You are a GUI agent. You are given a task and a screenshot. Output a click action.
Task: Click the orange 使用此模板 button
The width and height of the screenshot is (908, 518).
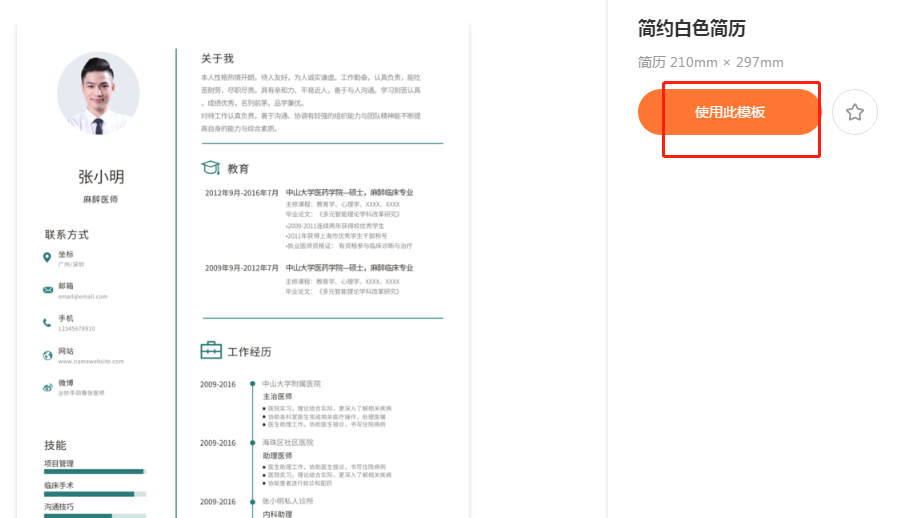(x=730, y=112)
